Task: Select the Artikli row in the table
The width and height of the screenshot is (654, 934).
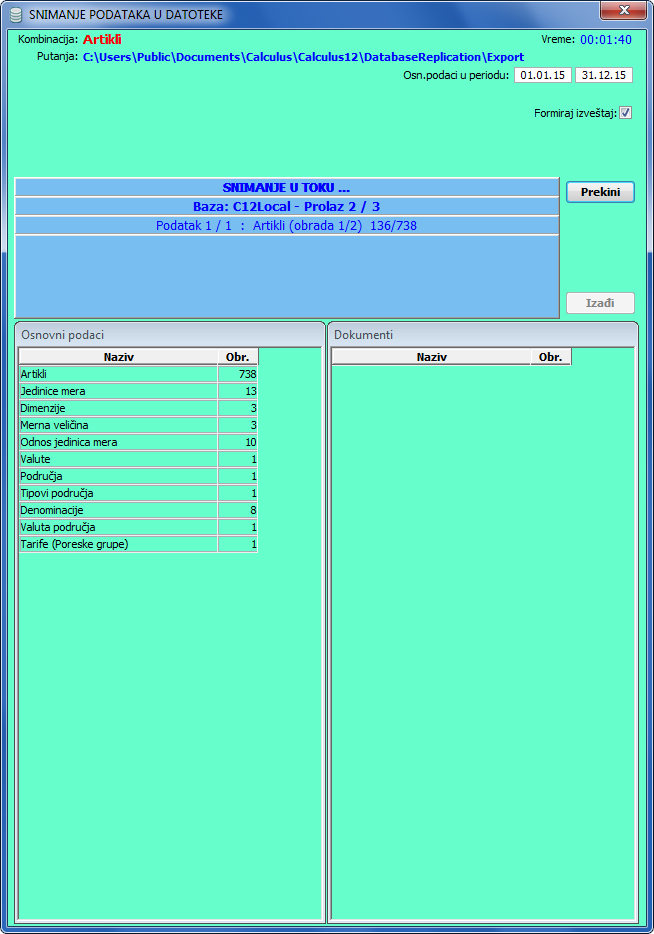Action: pos(118,374)
